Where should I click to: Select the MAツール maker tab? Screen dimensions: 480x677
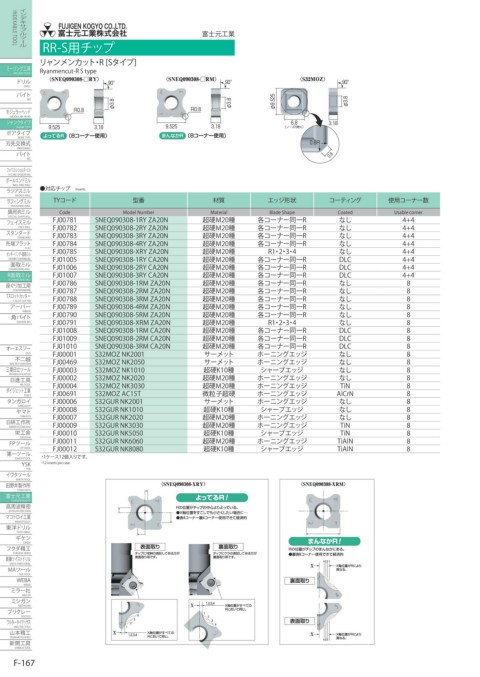click(16, 571)
